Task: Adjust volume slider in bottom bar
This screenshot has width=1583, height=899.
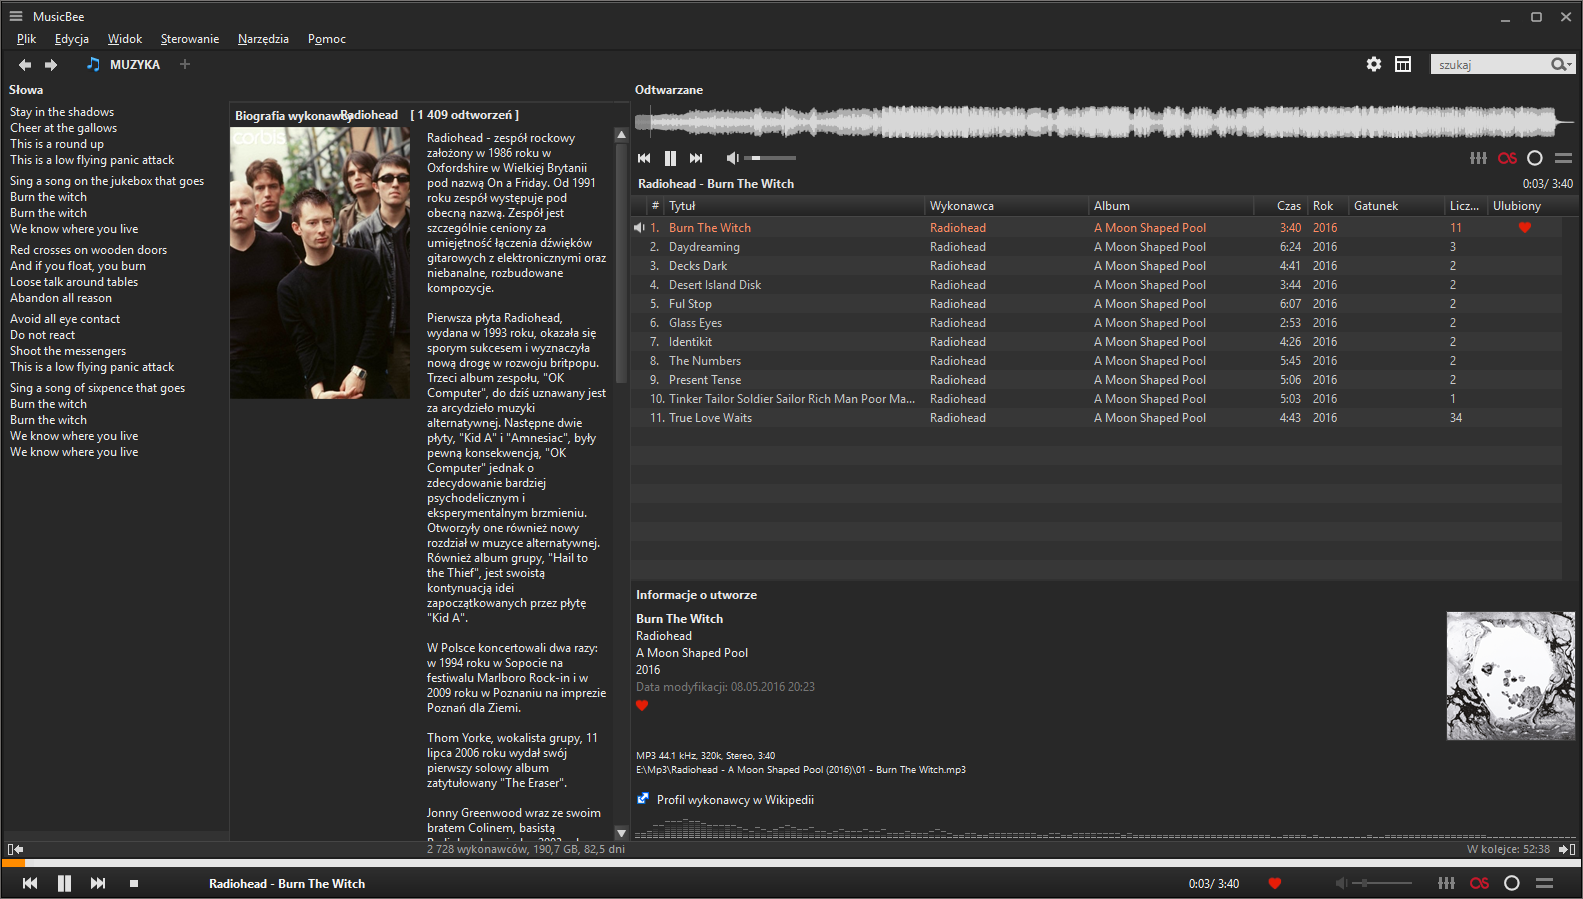Action: pyautogui.click(x=1382, y=883)
